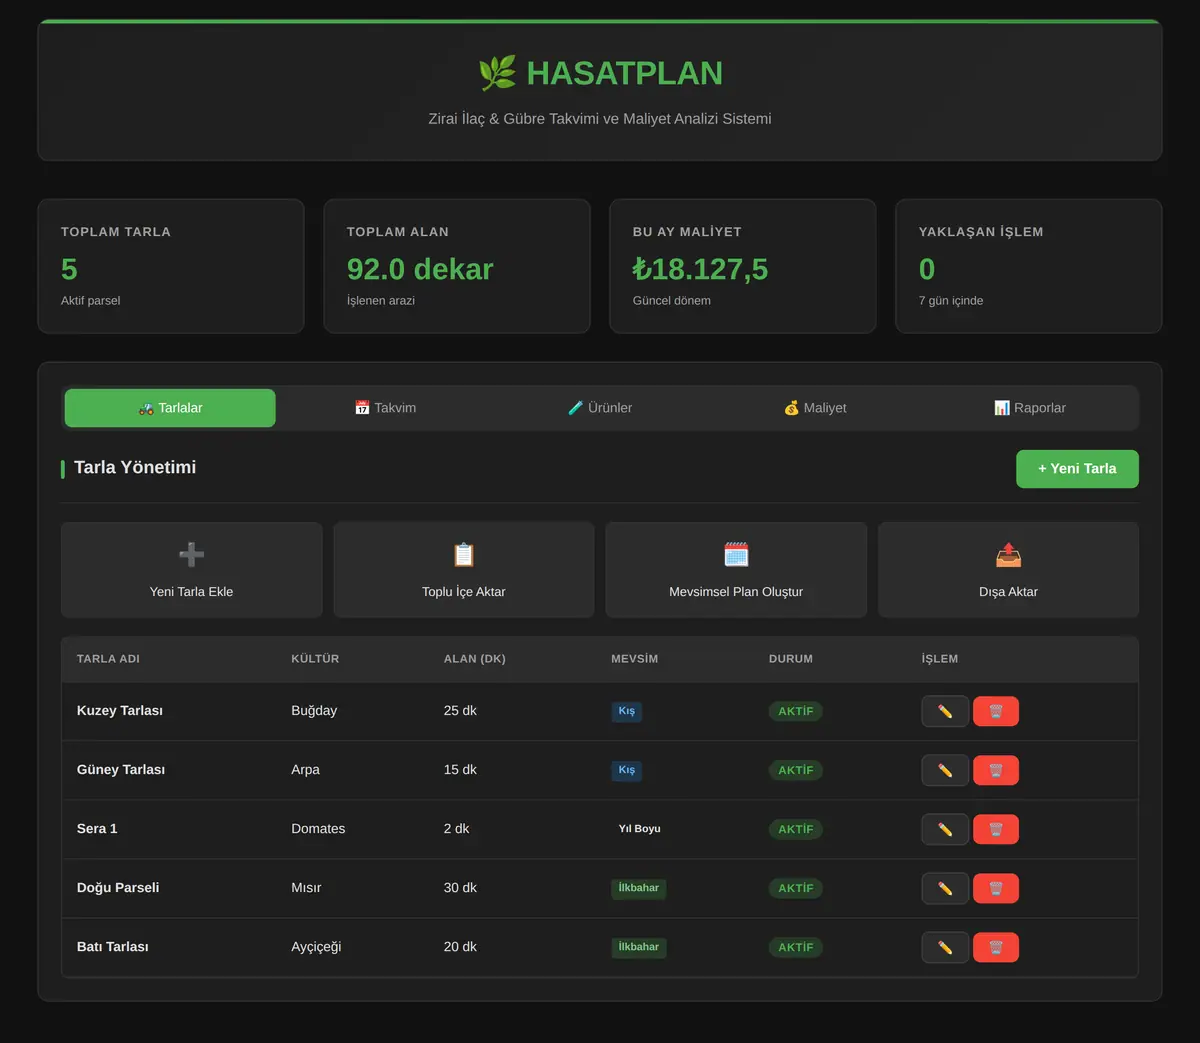The width and height of the screenshot is (1200, 1043).
Task: Click the + Yeni Tarla button
Action: [1077, 469]
